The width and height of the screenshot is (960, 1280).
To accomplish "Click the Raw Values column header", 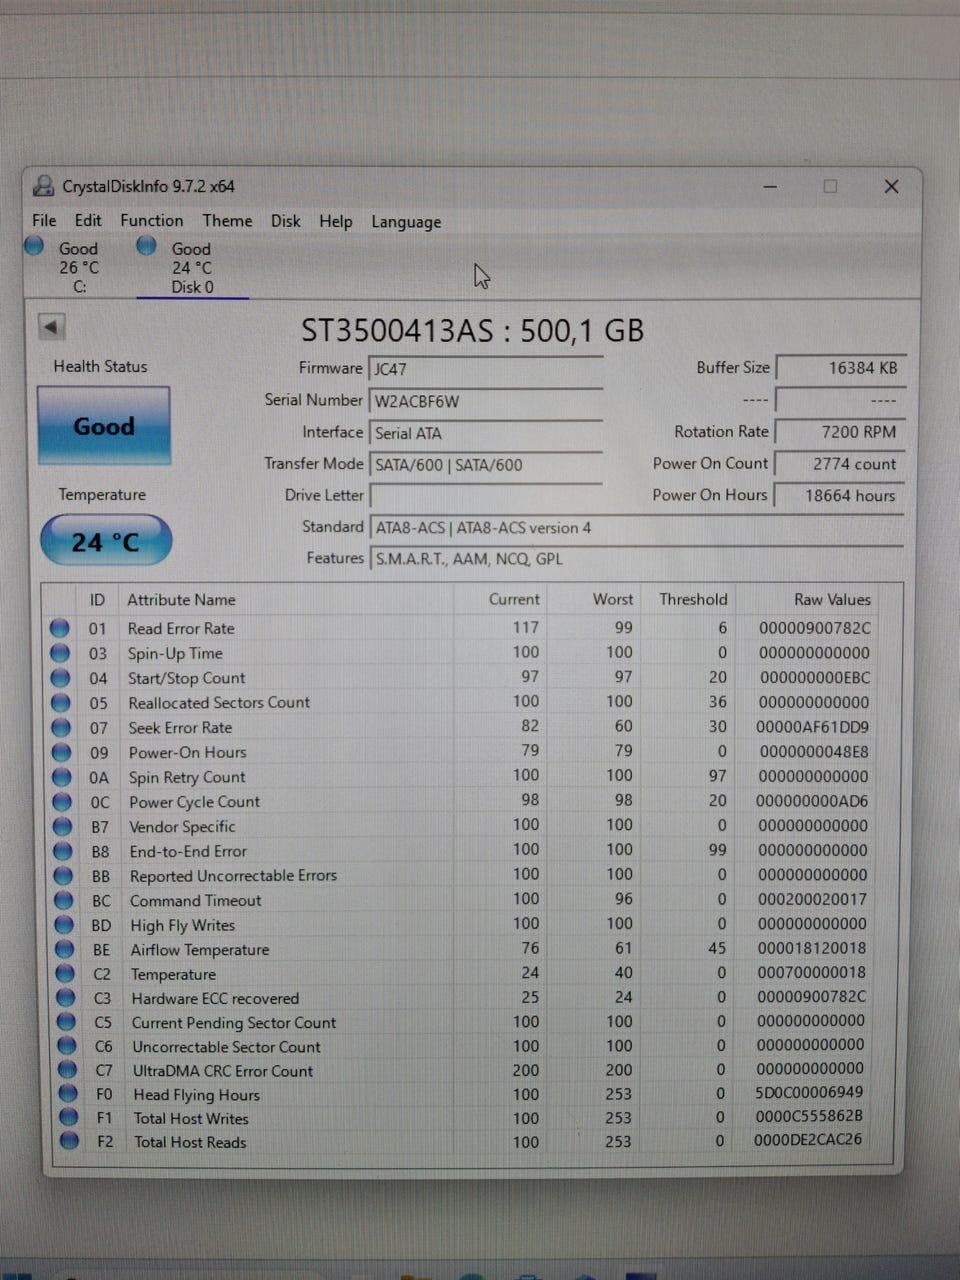I will coord(831,600).
